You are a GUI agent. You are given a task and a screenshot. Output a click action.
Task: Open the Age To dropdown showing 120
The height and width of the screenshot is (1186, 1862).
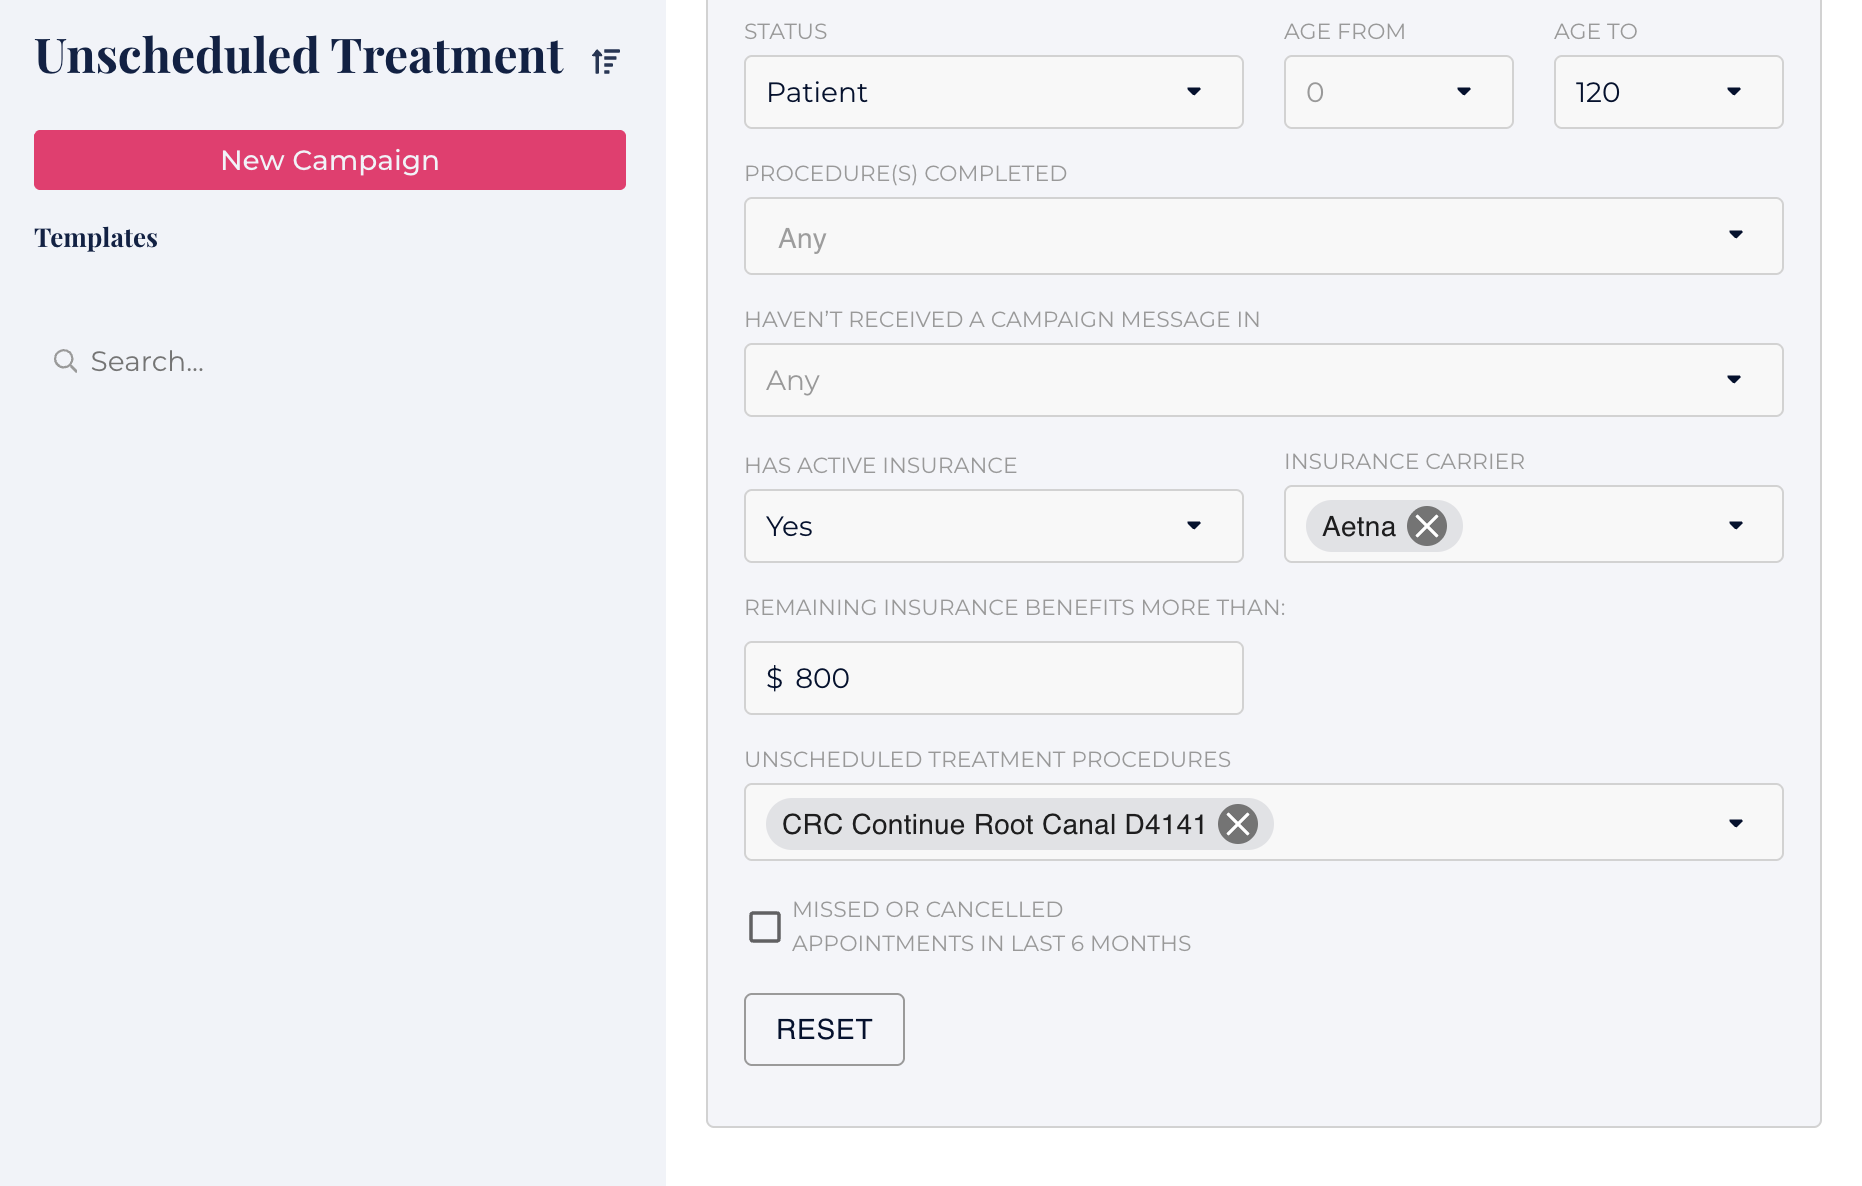pos(1667,92)
